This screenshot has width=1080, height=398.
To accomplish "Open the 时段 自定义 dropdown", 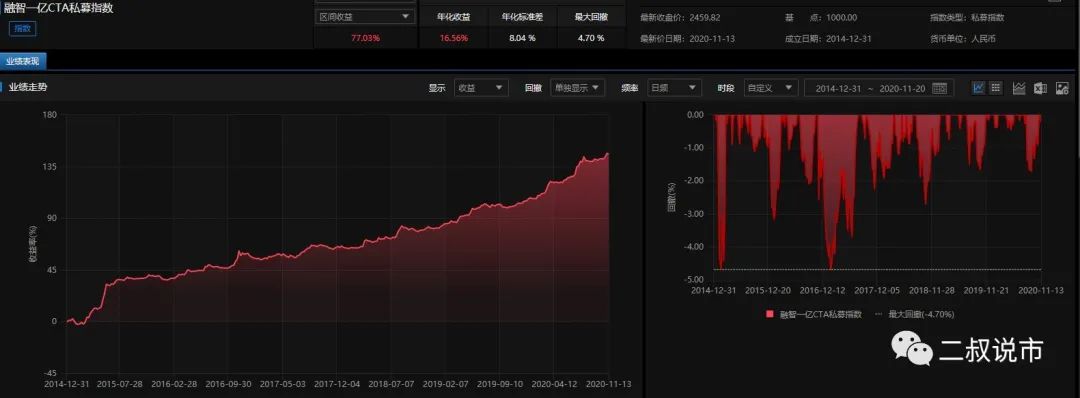I will point(771,88).
